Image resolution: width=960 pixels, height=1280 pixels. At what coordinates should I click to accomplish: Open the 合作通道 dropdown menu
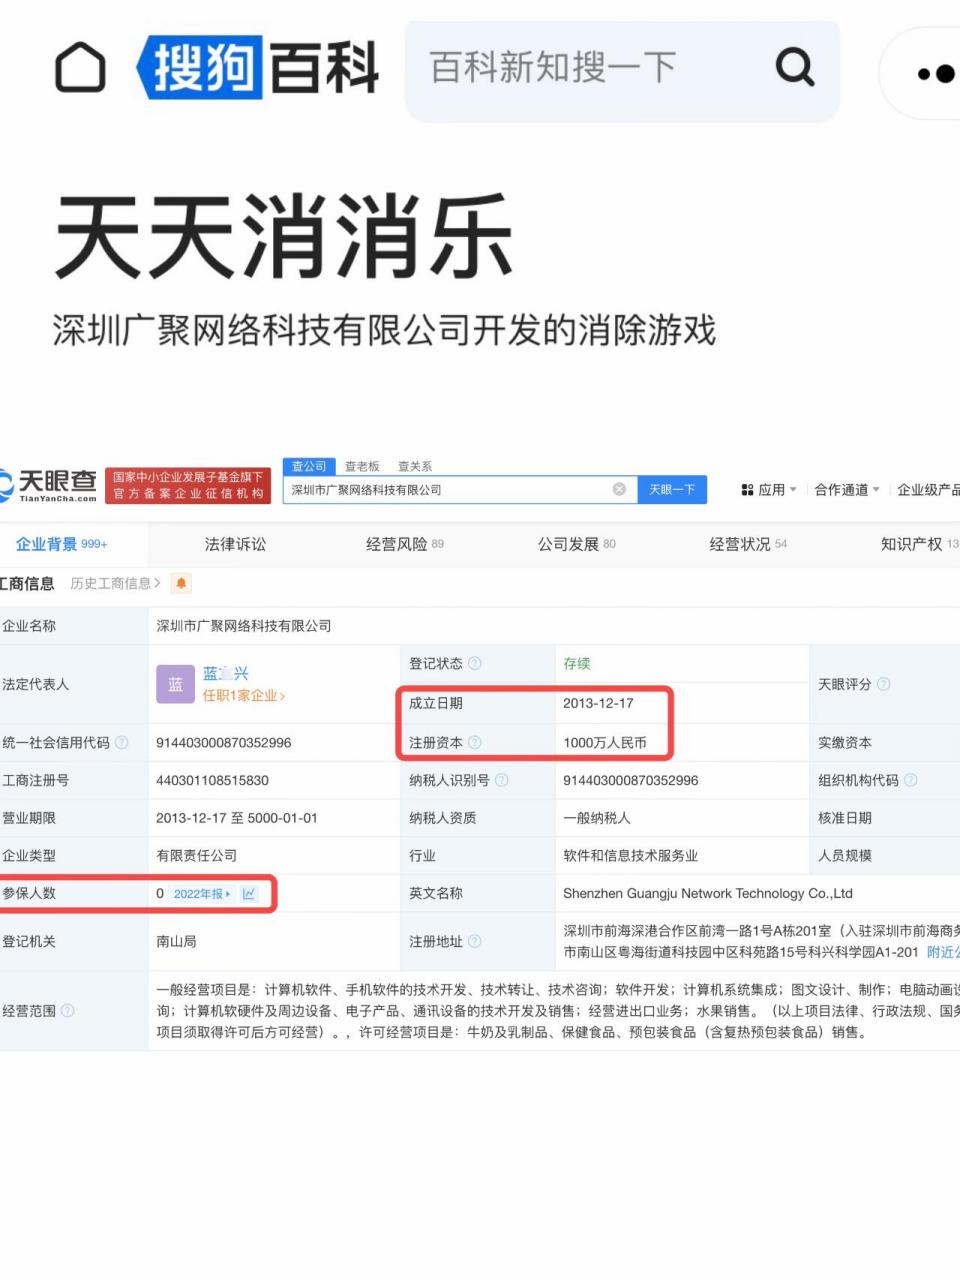coord(847,490)
